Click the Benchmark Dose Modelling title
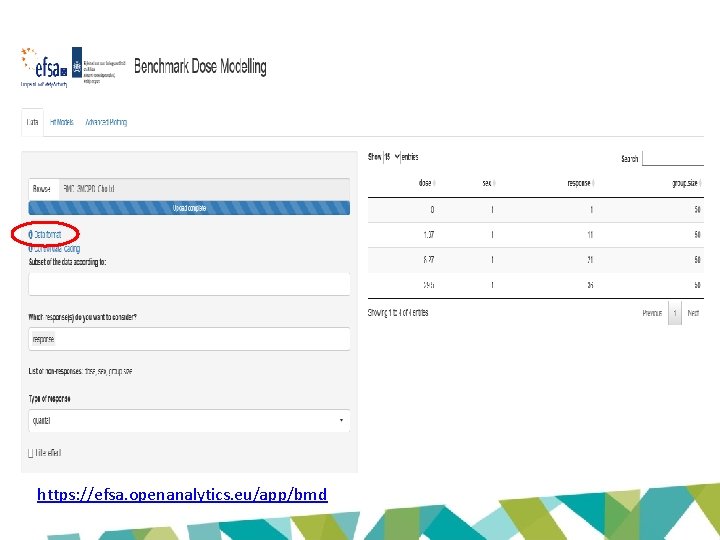 click(x=200, y=67)
